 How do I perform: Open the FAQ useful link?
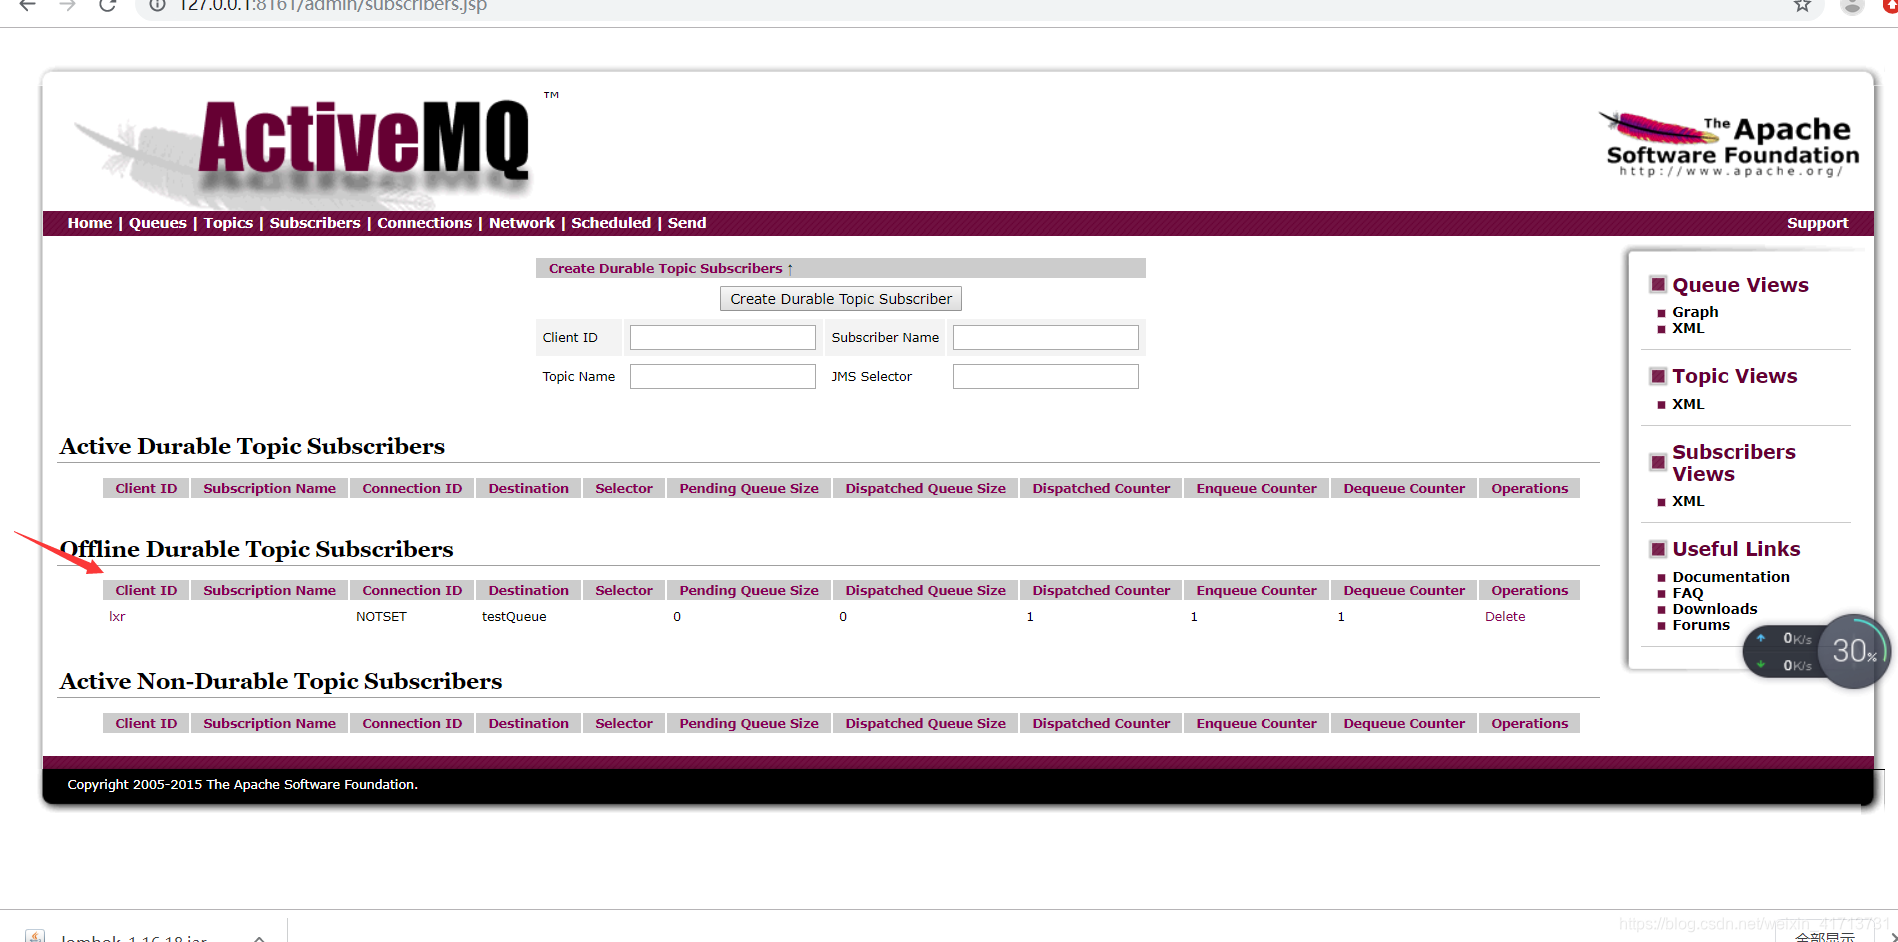click(x=1687, y=593)
